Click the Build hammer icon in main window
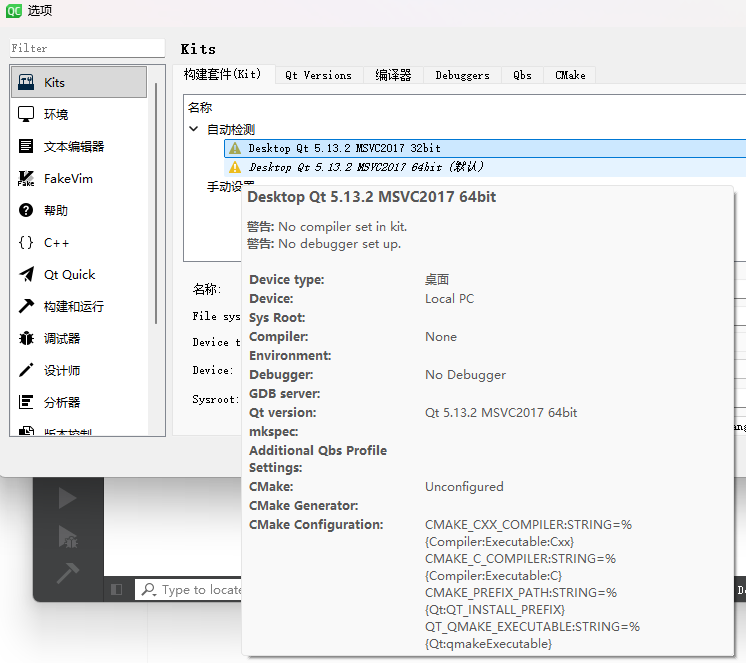The width and height of the screenshot is (746, 663). coord(68,573)
